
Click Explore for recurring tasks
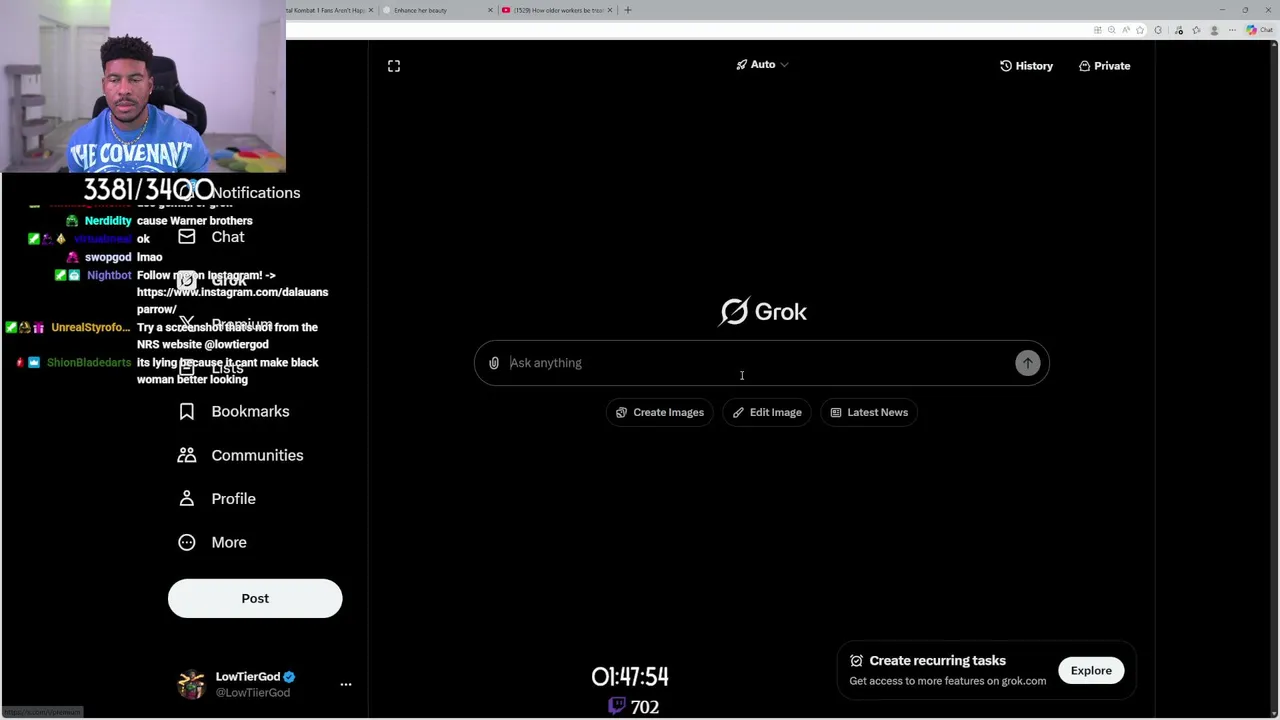pyautogui.click(x=1091, y=671)
